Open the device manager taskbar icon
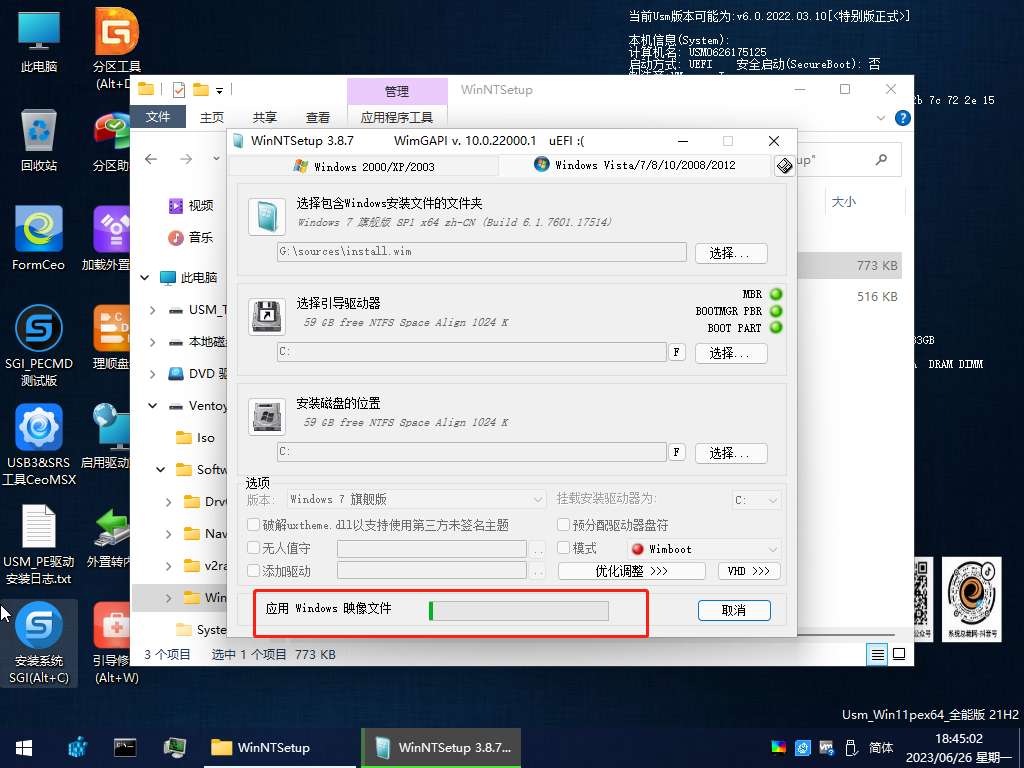Screen dimensions: 1024x768 [174, 747]
